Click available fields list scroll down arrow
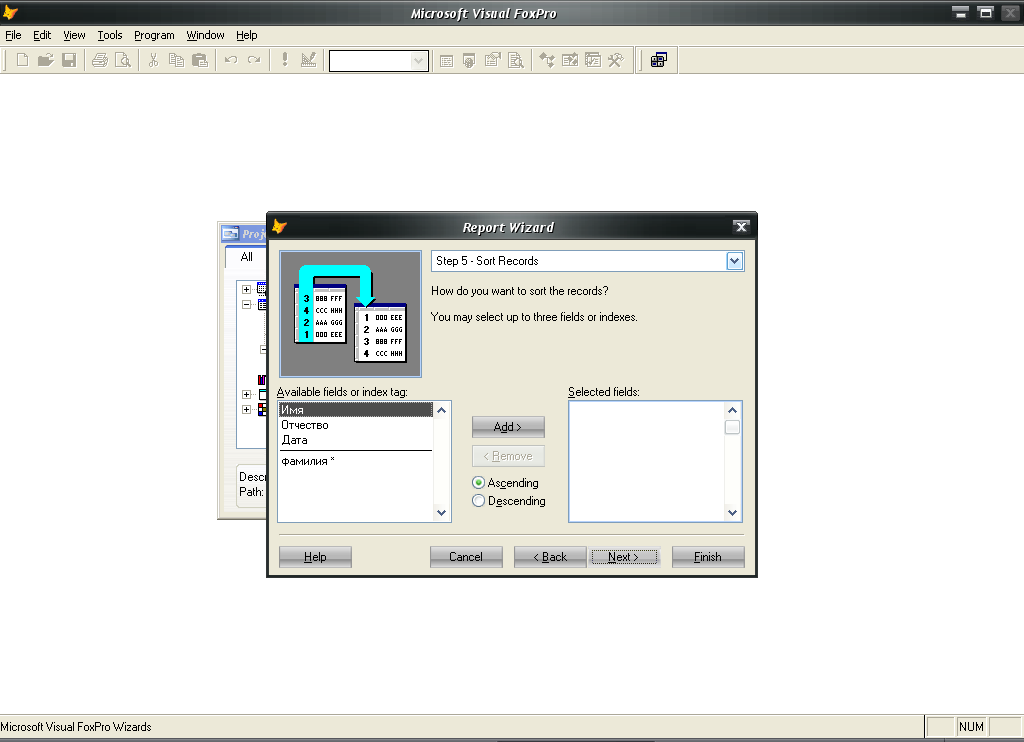Screen dimensions: 1024x742 pos(441,513)
